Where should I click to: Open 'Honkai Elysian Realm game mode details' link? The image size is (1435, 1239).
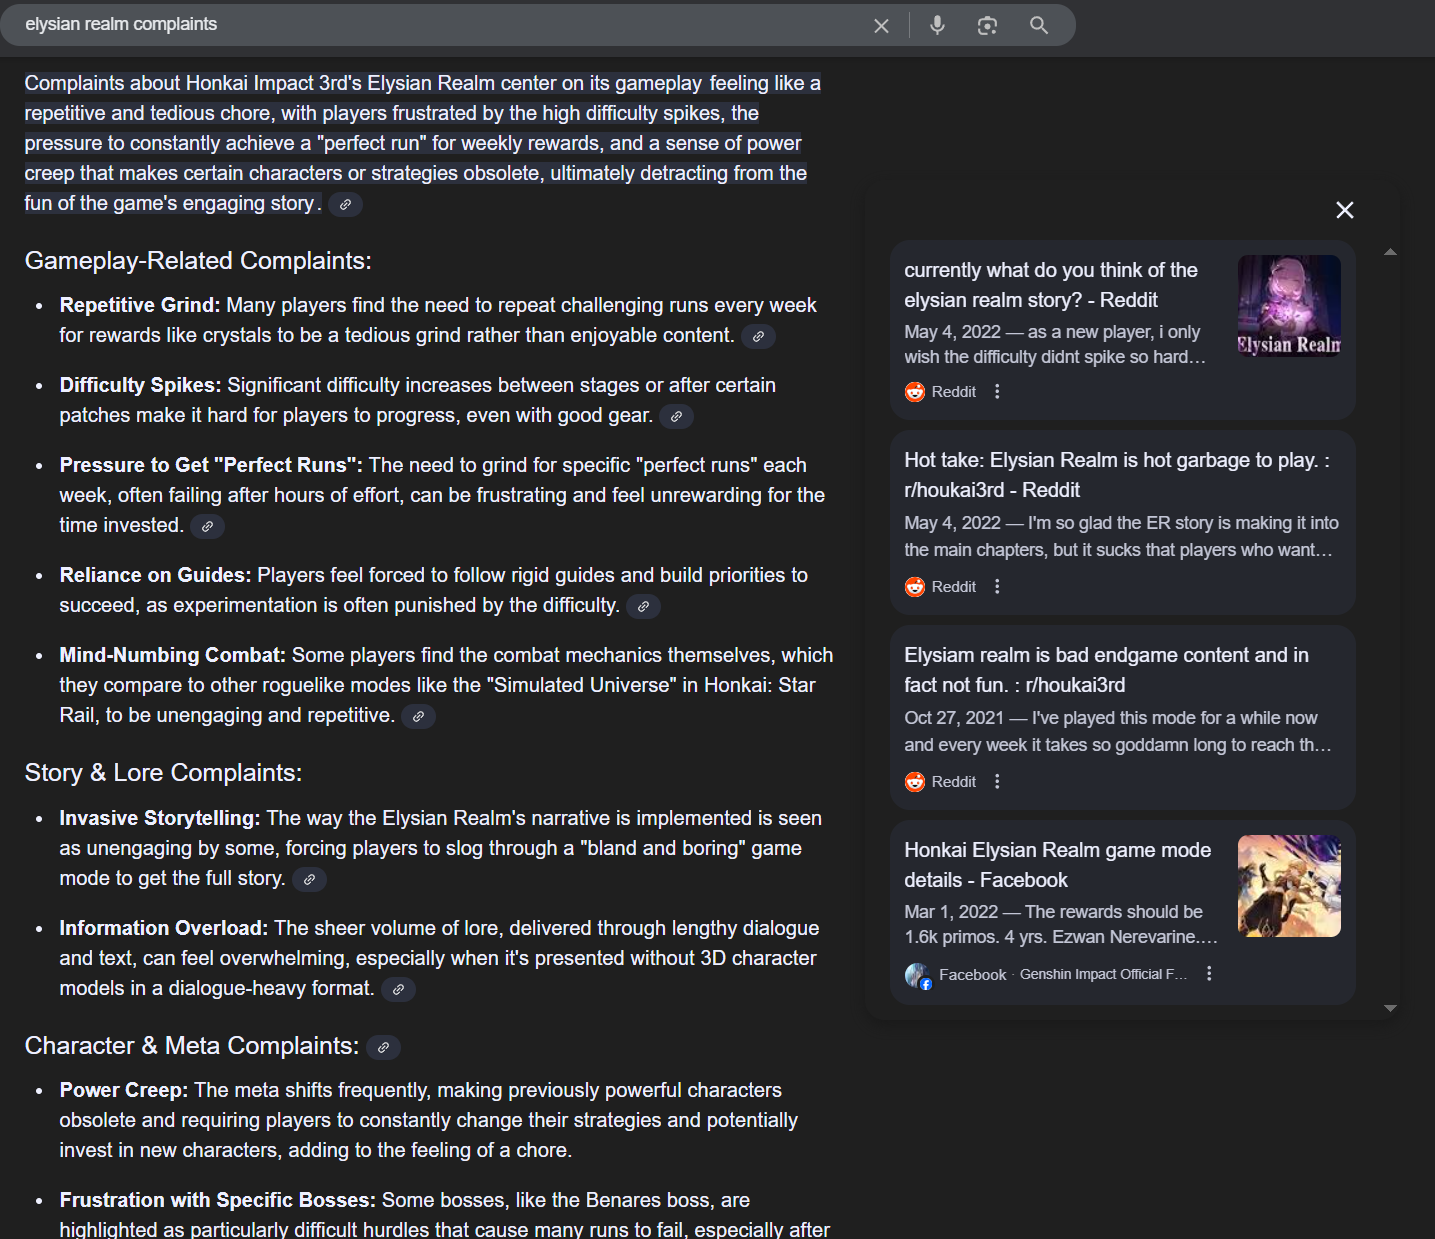[x=1057, y=865]
